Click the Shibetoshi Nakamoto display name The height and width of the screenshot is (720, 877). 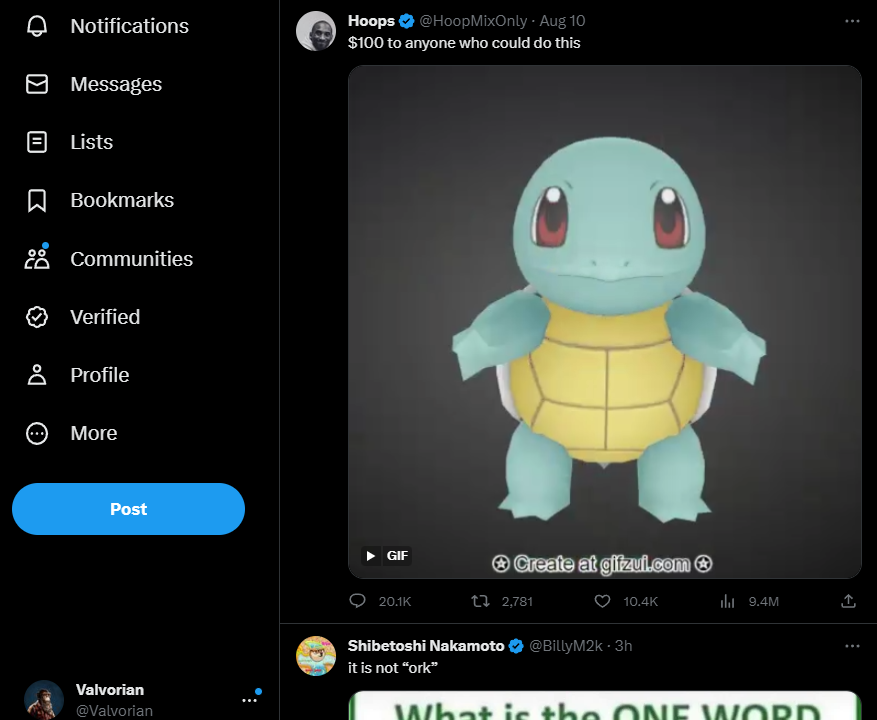click(x=426, y=646)
